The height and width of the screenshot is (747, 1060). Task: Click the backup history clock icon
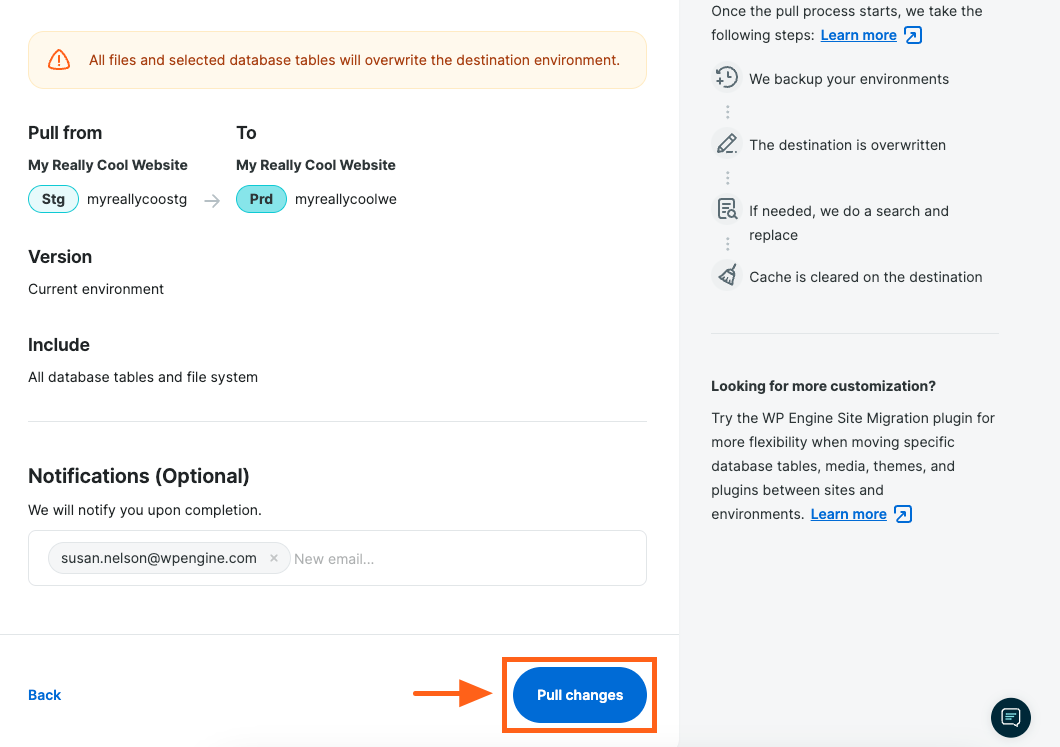726,78
